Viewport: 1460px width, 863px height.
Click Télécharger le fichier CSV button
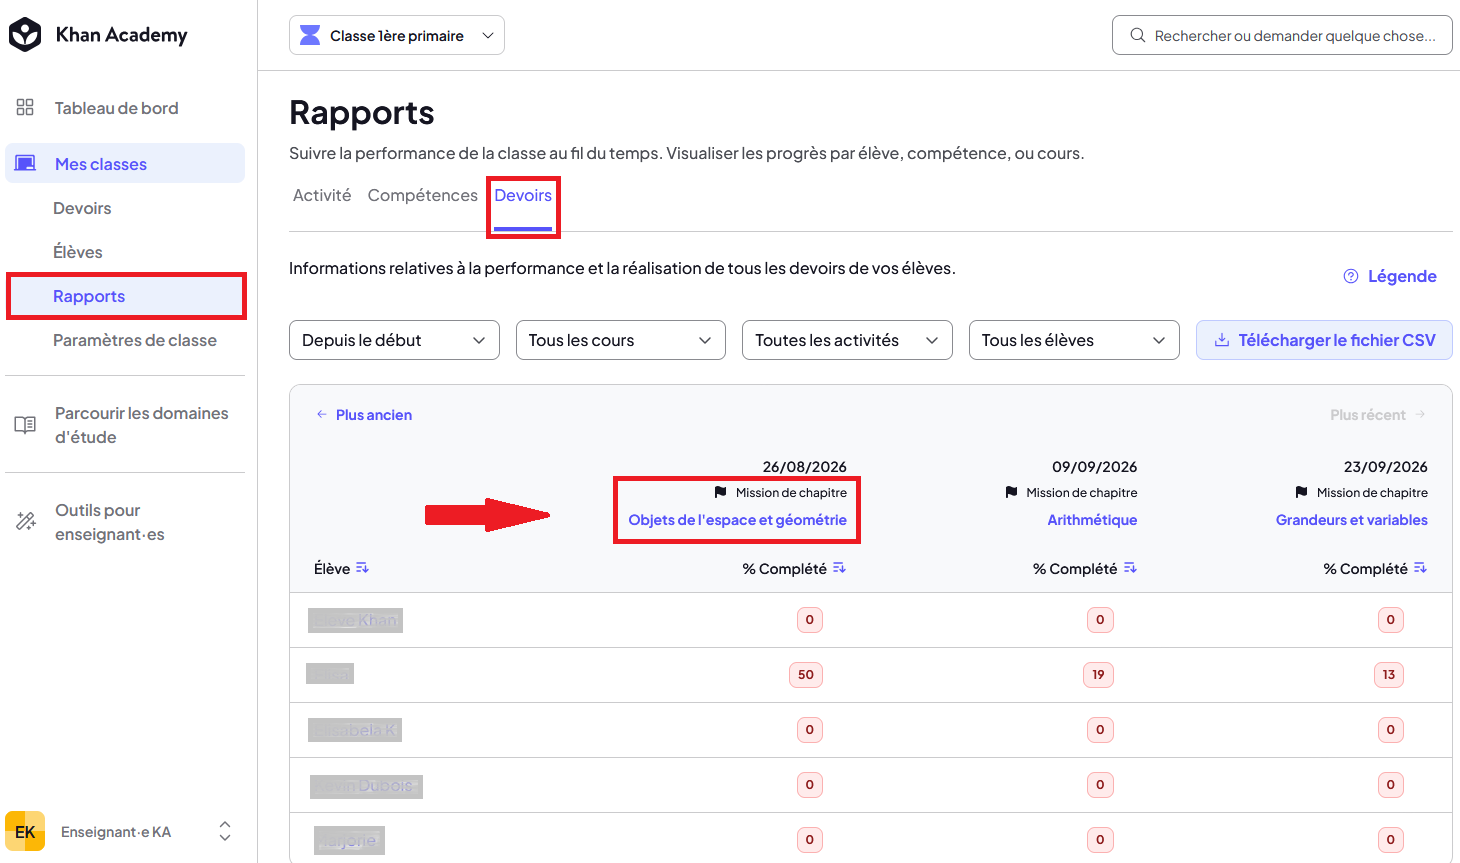[x=1324, y=340]
